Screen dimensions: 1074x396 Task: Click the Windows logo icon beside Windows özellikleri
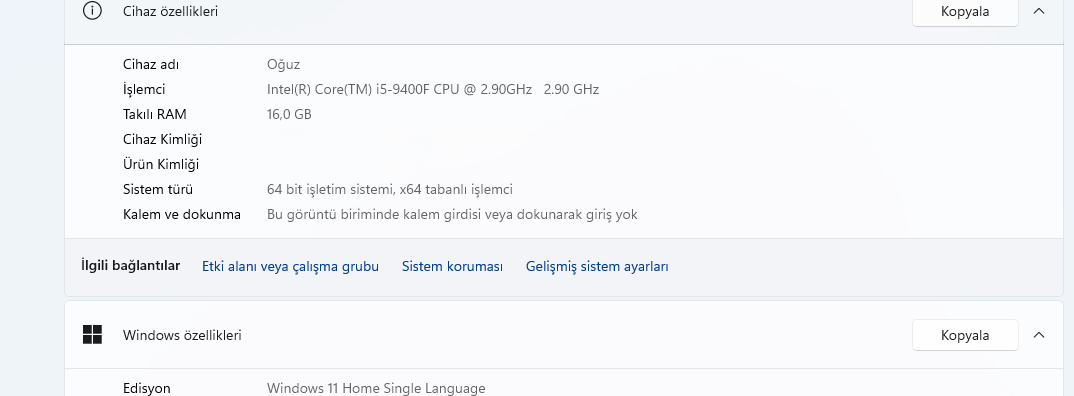pyautogui.click(x=92, y=335)
